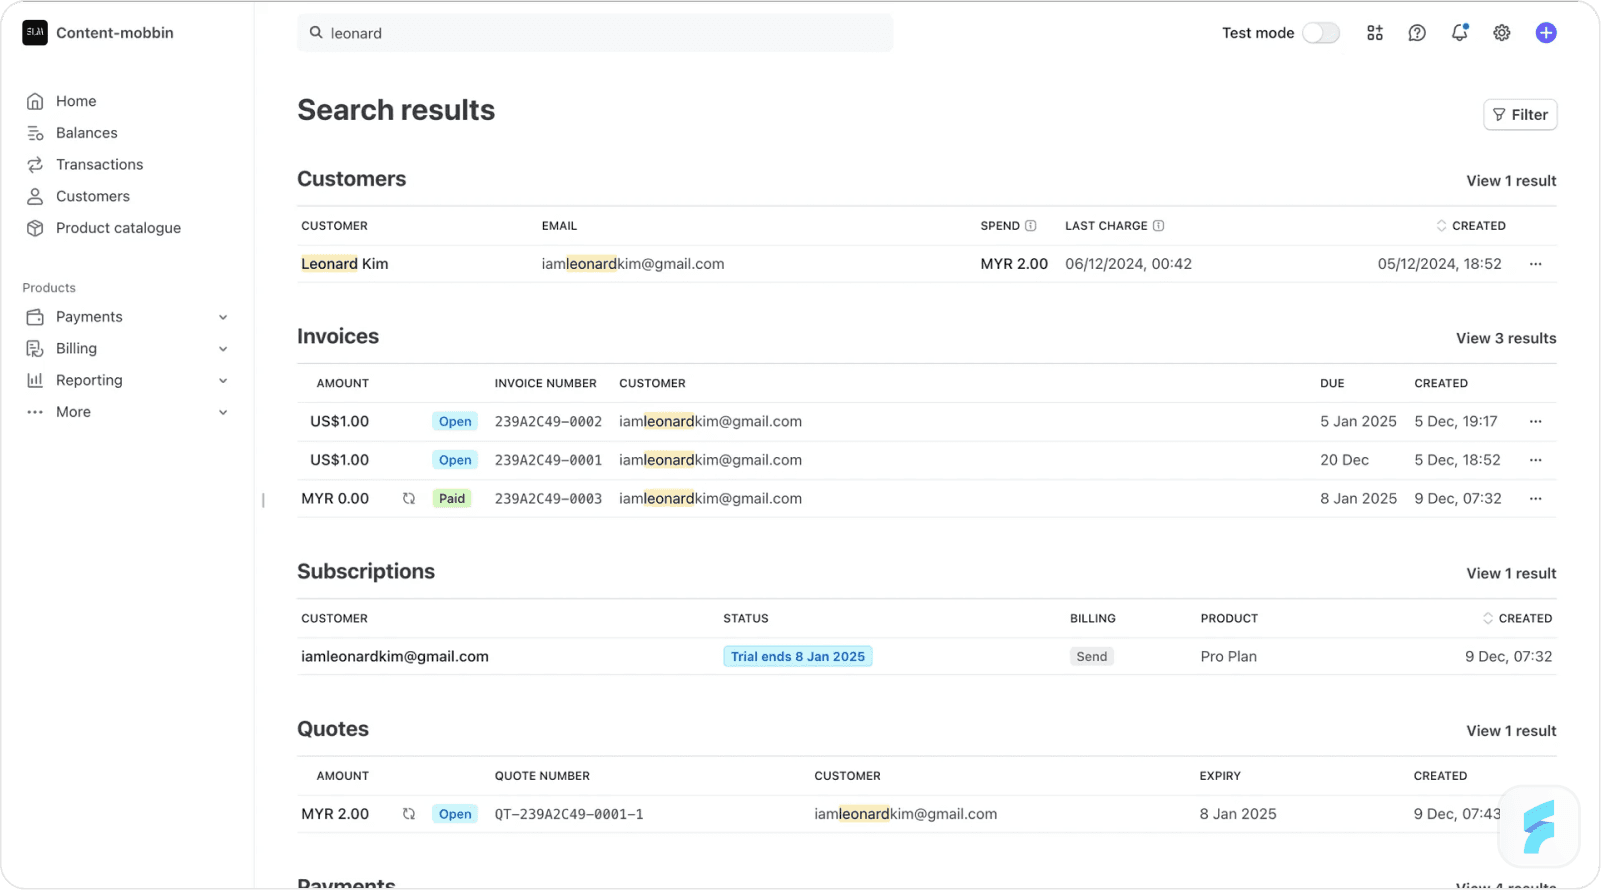Open the Leonard Kim customer name
The height and width of the screenshot is (890, 1601).
(x=345, y=264)
